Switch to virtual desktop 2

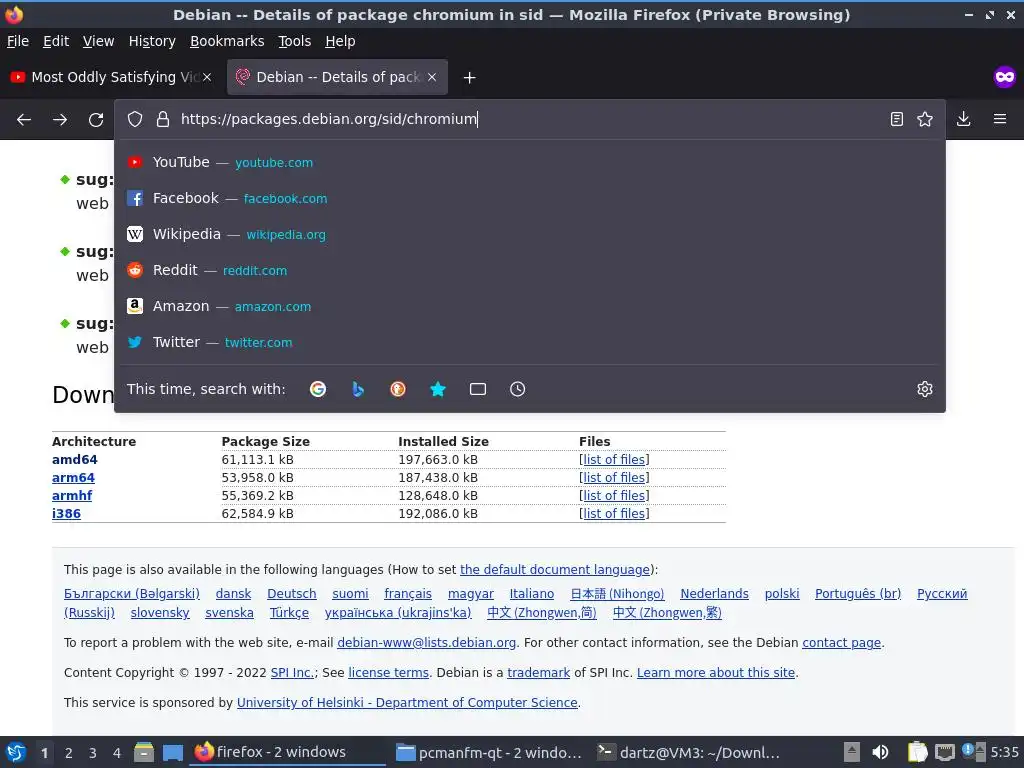(69, 753)
